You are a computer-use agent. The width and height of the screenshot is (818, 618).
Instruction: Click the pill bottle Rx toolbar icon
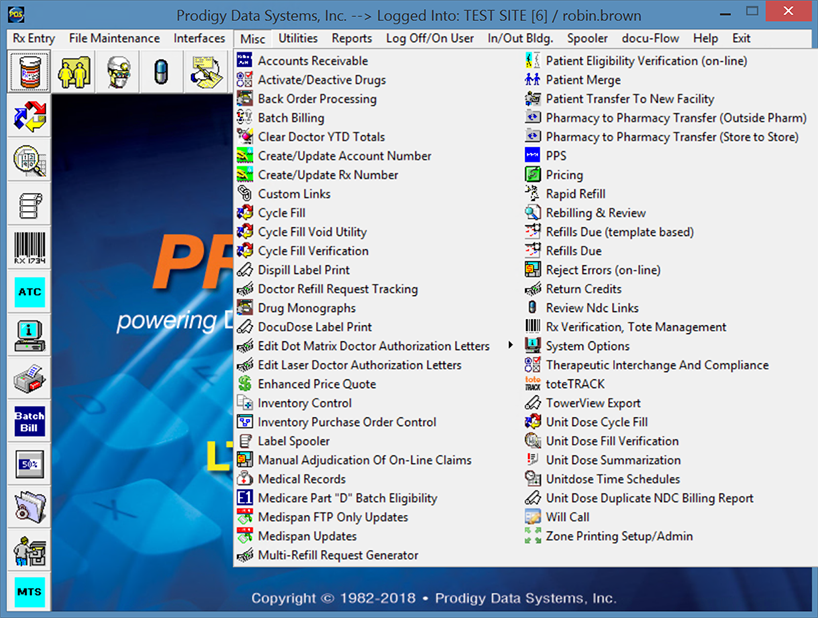(29, 73)
